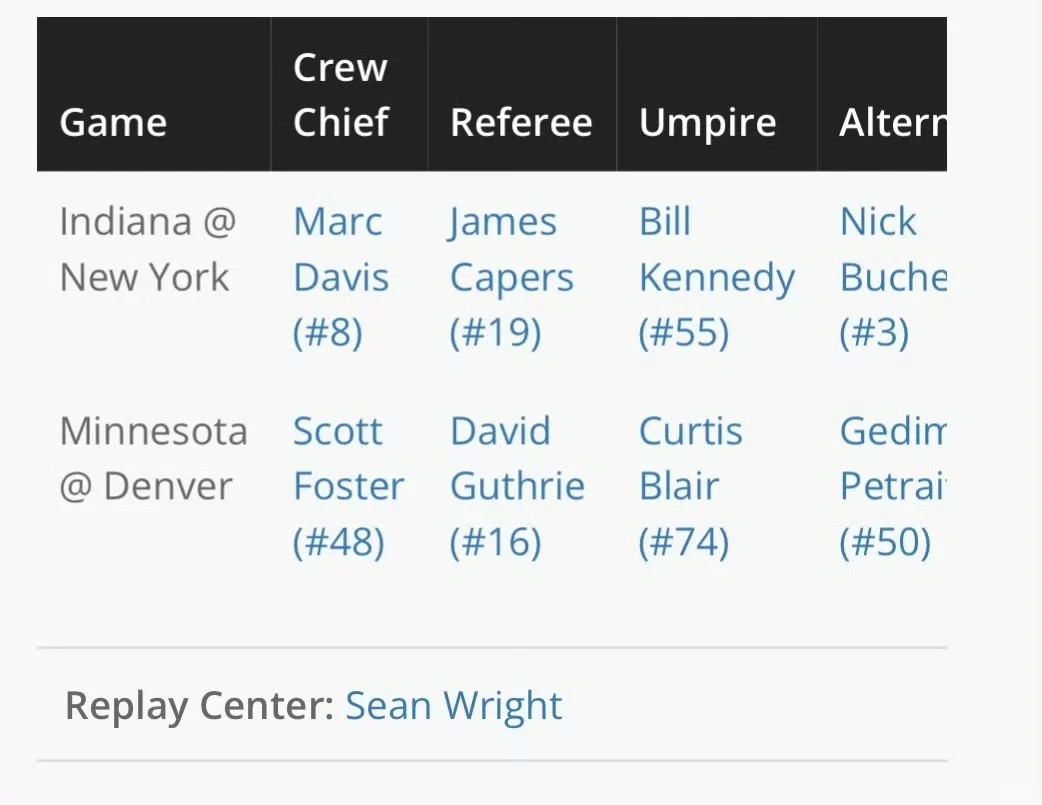
Task: Click number #48 under Scott Foster
Action: 339,542
